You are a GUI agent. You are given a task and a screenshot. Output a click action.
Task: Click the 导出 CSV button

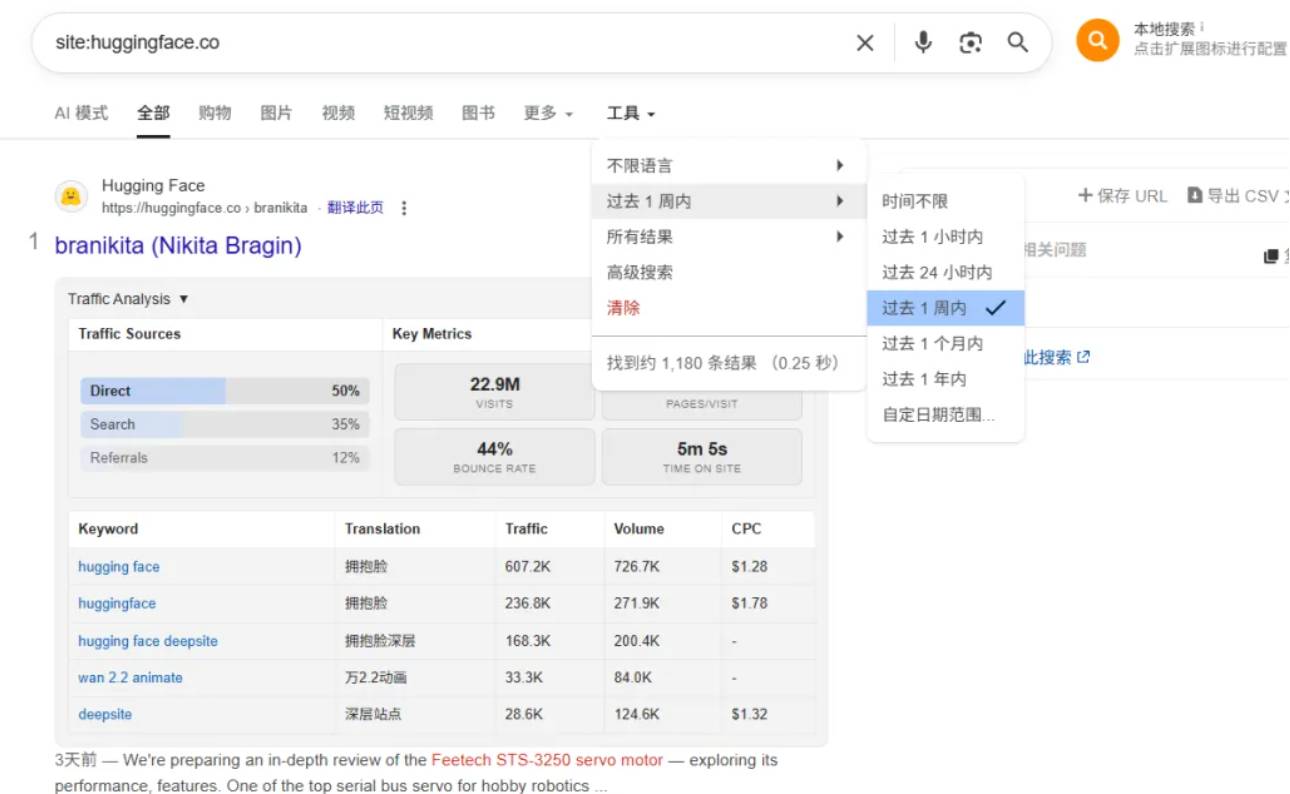1234,196
